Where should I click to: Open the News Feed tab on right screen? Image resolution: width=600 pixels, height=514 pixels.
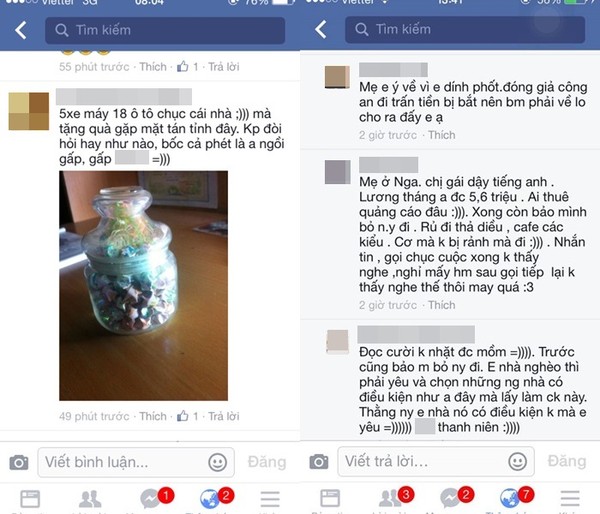(330, 498)
